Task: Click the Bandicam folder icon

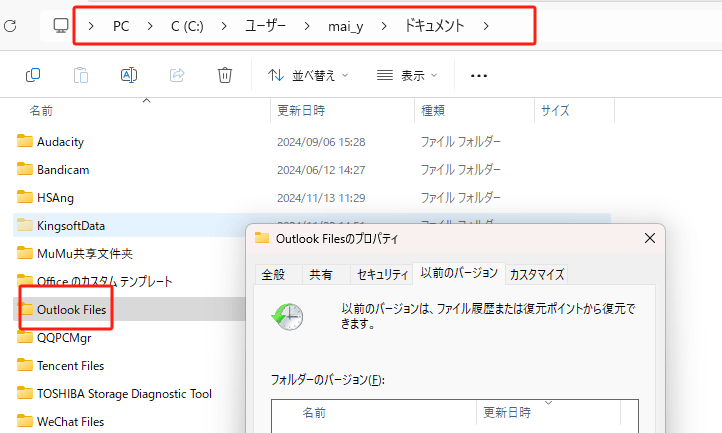Action: point(25,169)
